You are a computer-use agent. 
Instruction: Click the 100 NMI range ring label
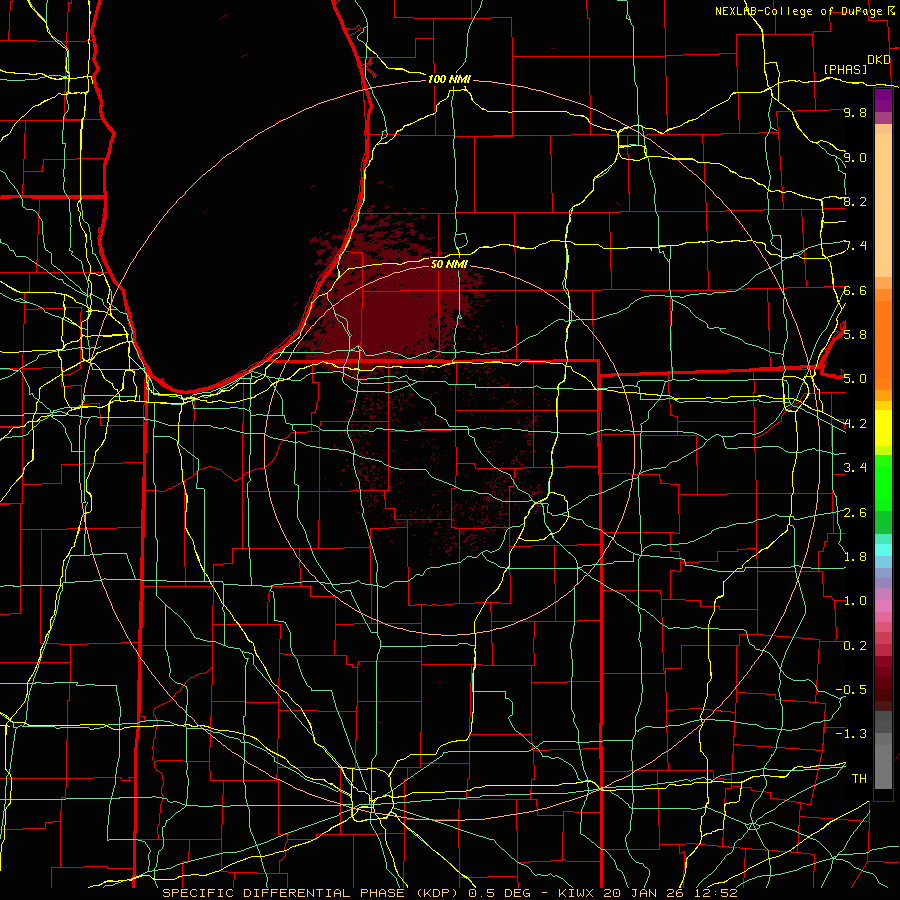[x=449, y=79]
